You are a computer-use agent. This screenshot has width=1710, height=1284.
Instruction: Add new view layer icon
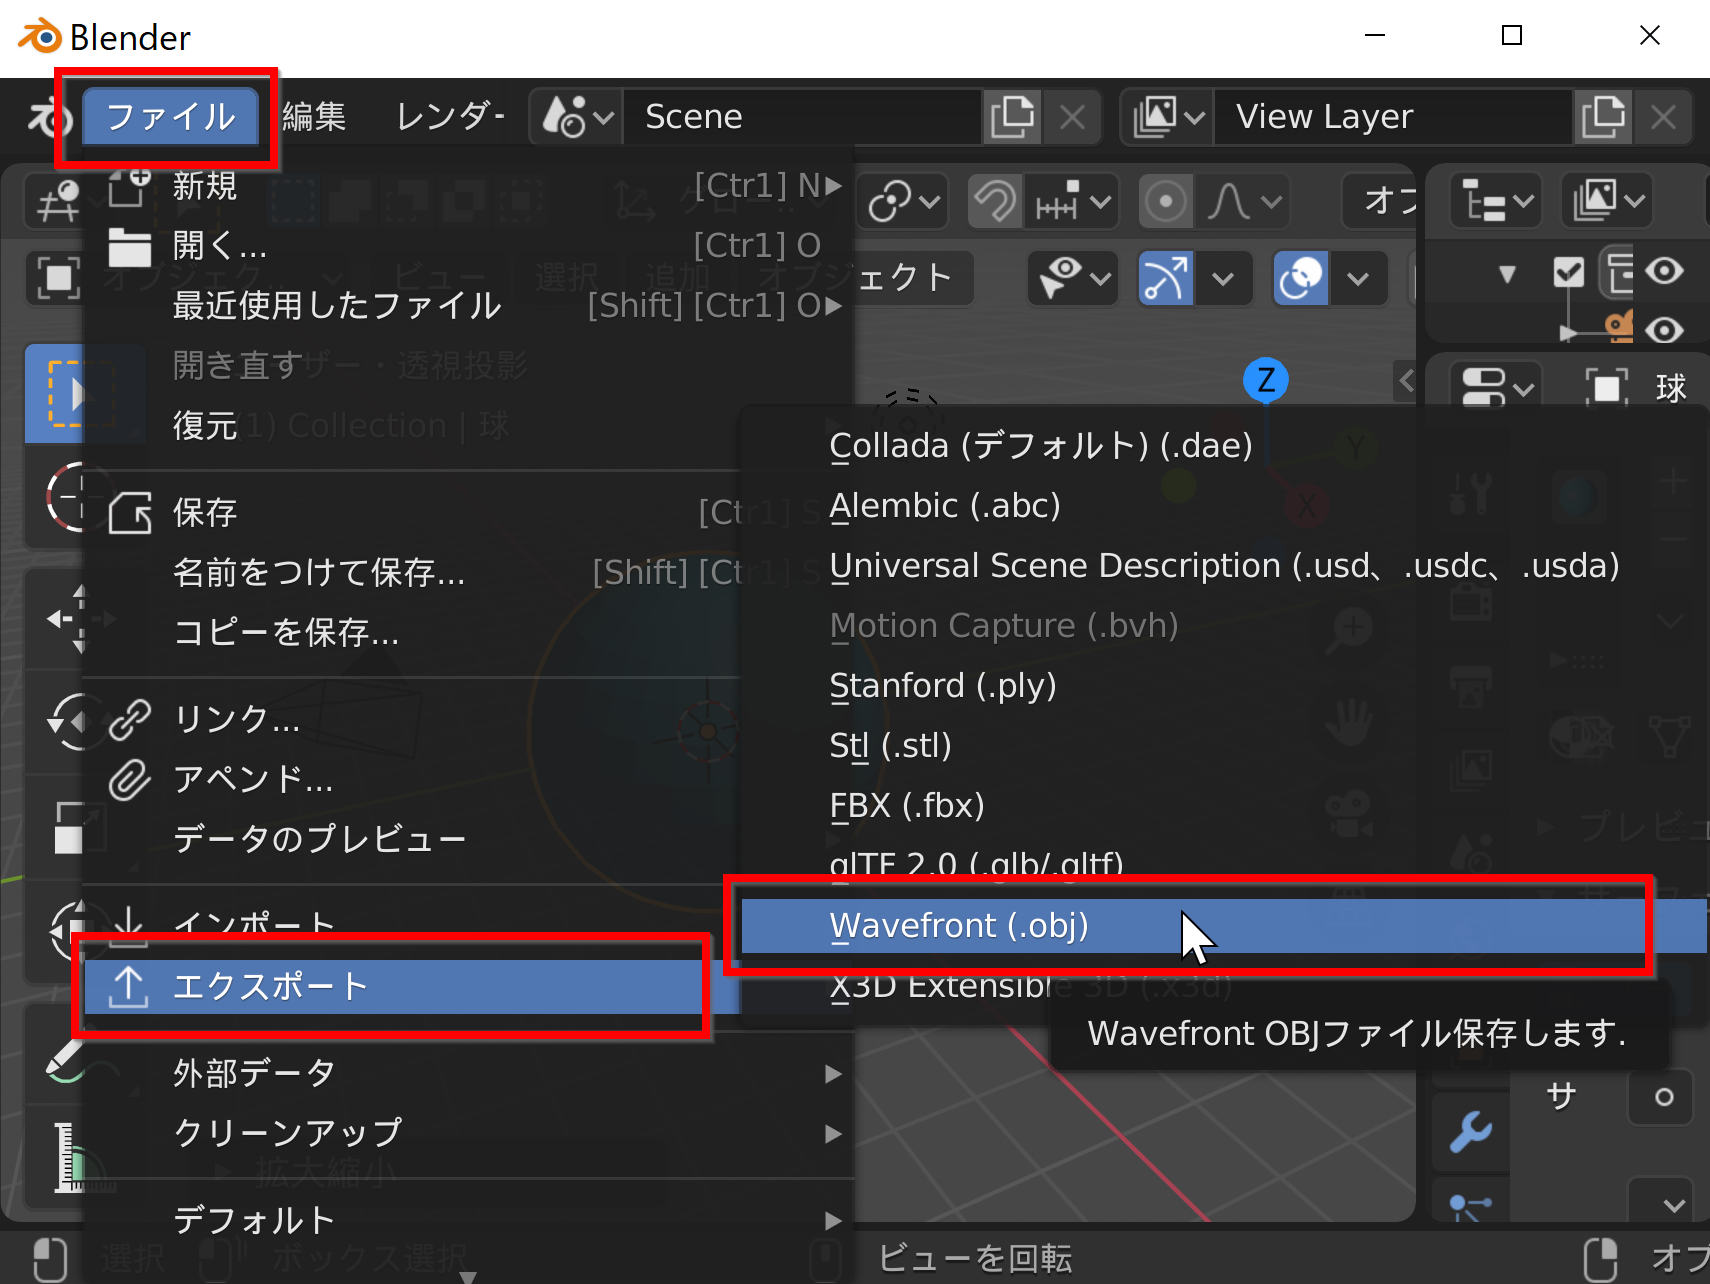coord(1603,117)
